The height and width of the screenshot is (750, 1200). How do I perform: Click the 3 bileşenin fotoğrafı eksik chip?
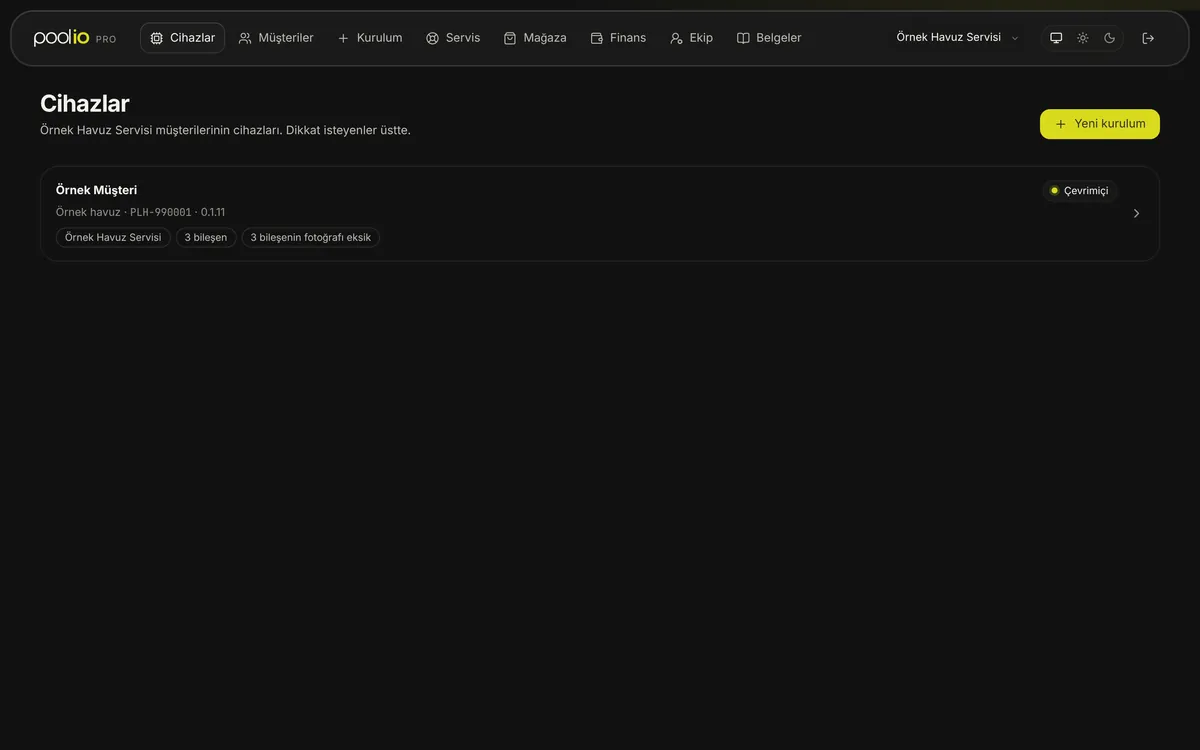(x=311, y=238)
